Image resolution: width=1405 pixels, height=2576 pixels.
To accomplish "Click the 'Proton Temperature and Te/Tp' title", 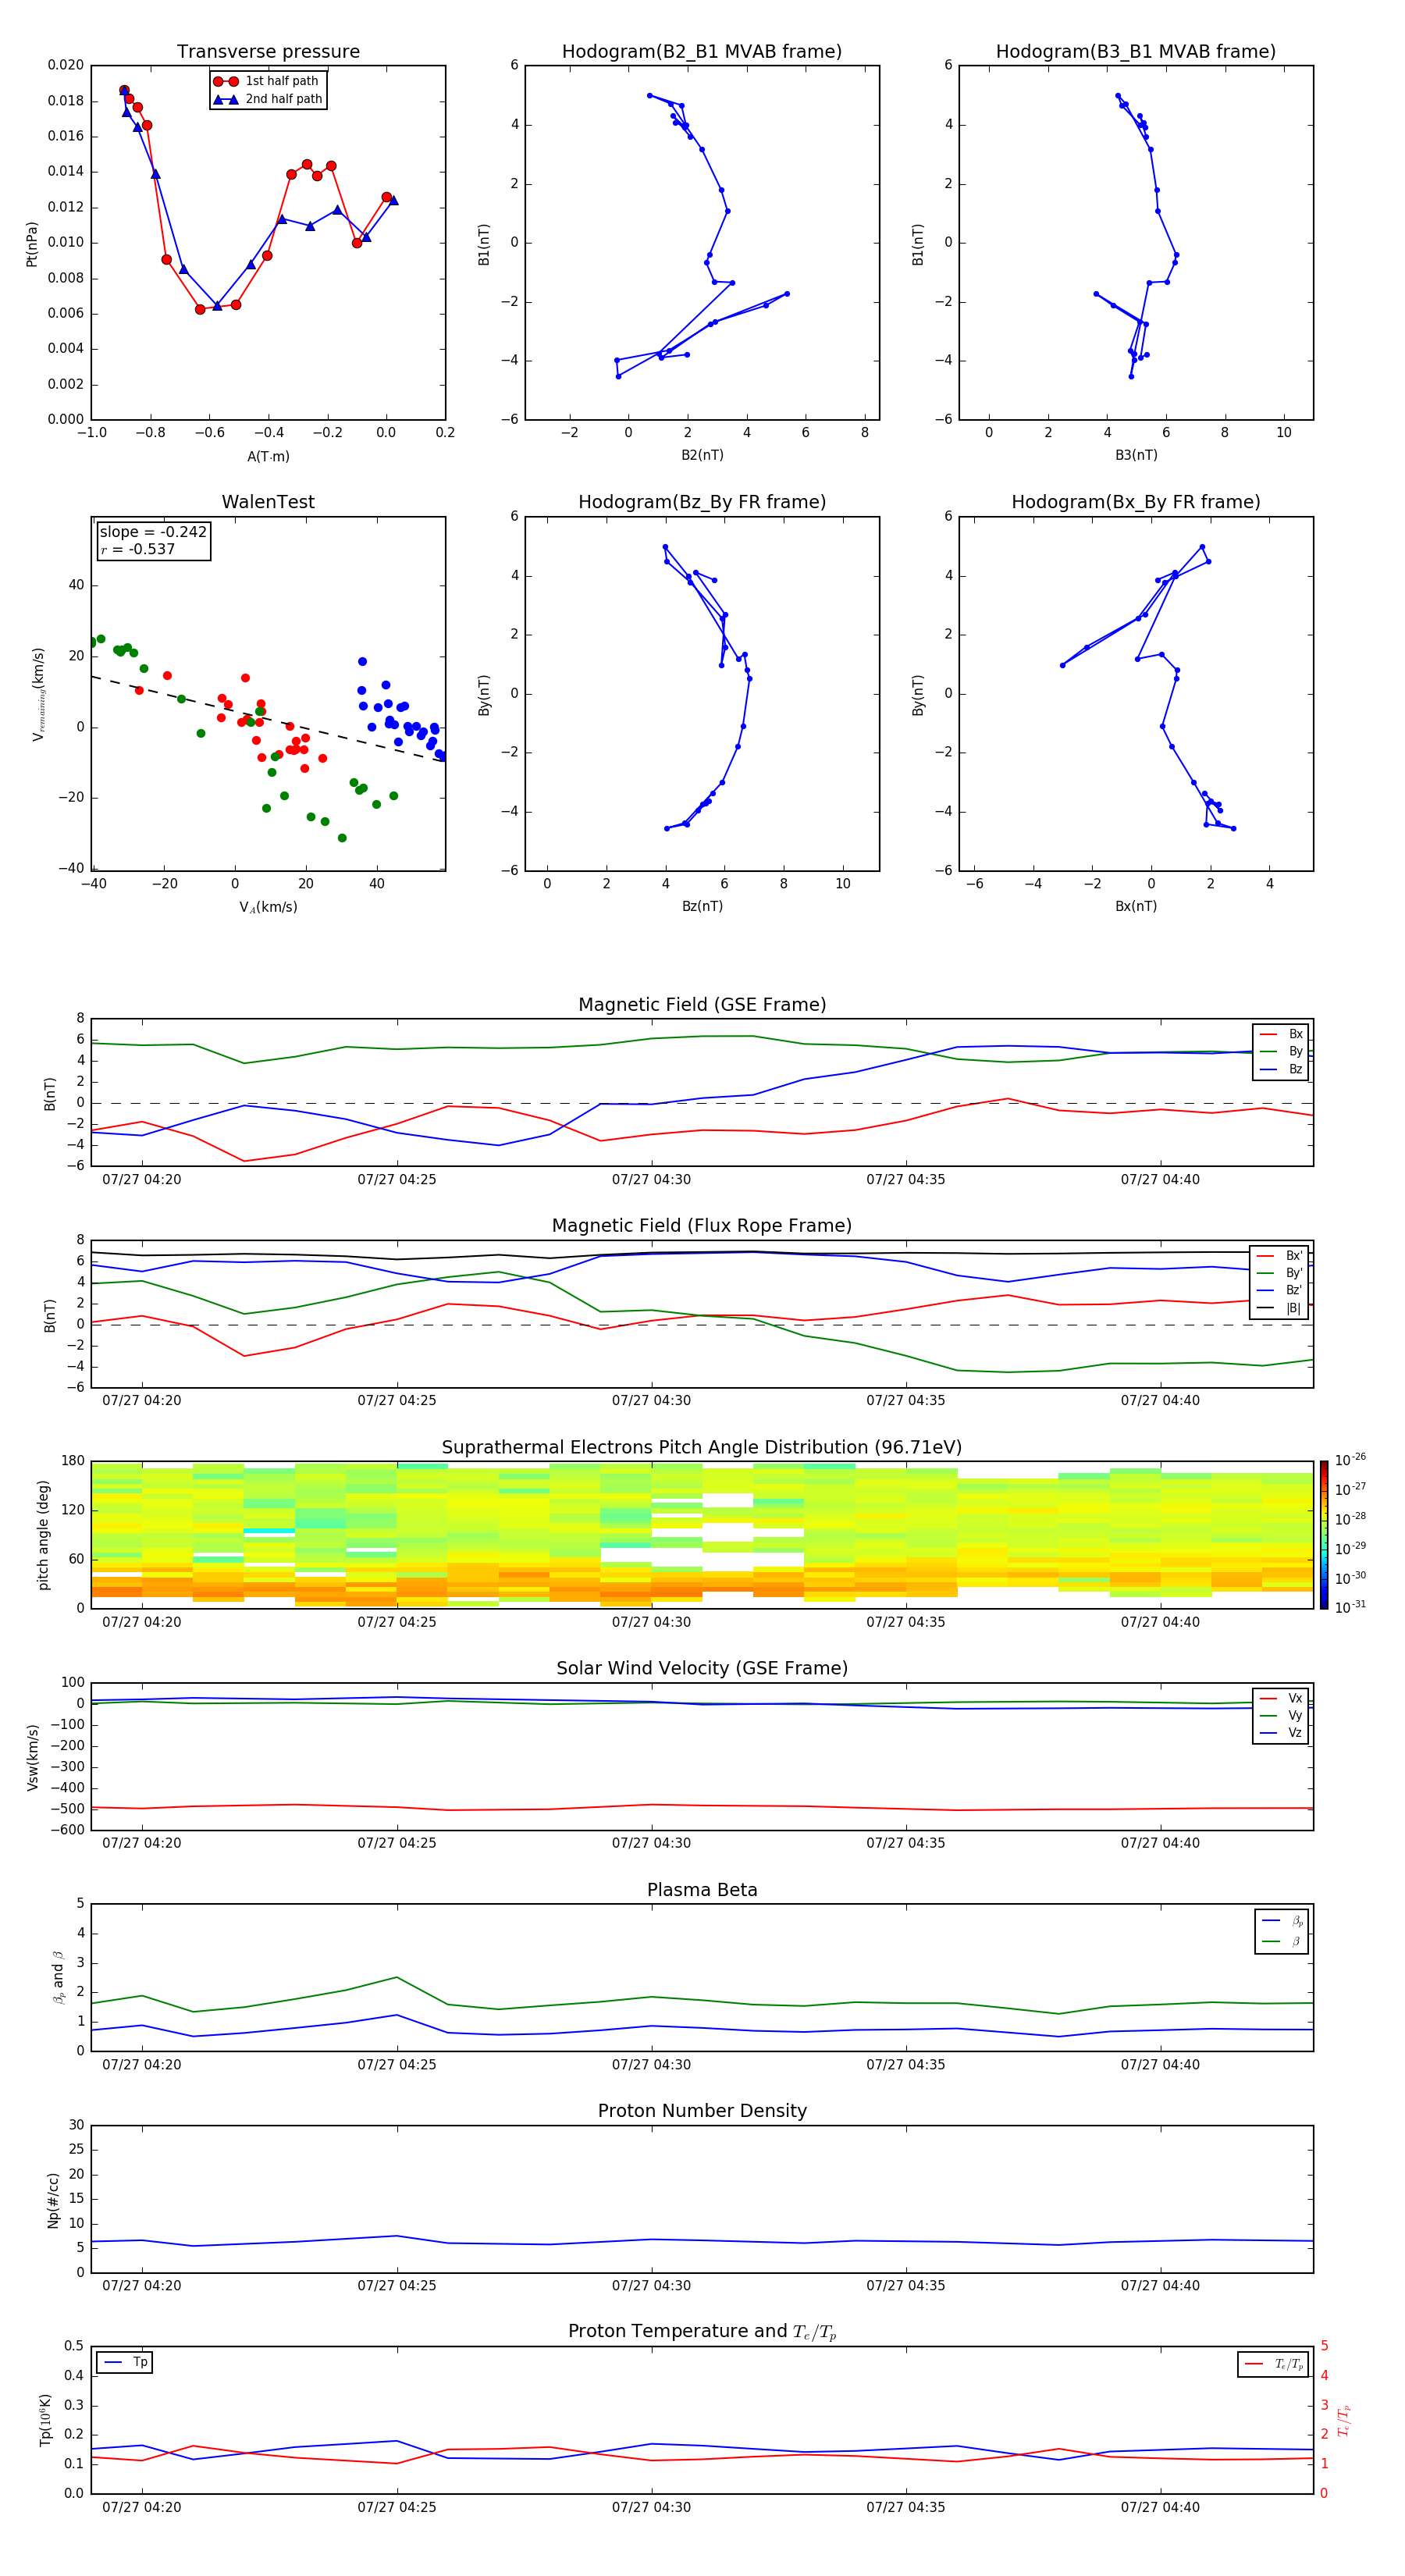I will (702, 2331).
